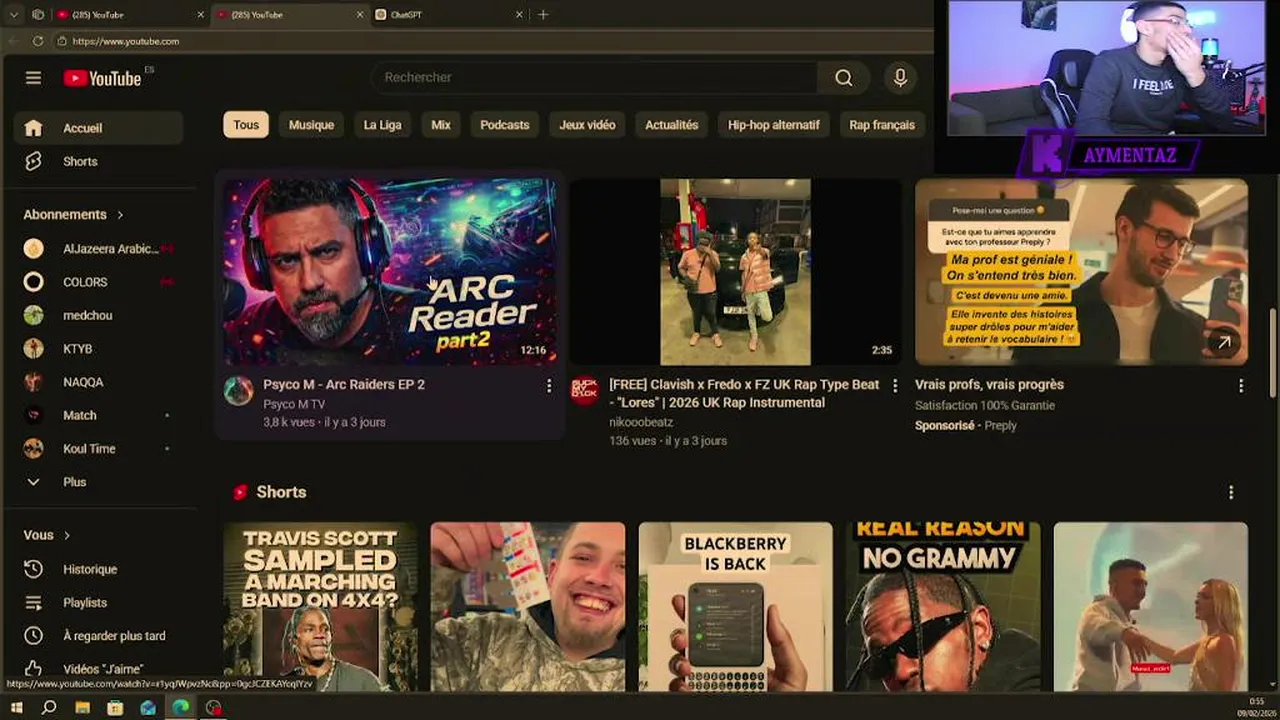This screenshot has width=1280, height=720.
Task: Open Microsoft Edge from the taskbar
Action: [x=181, y=707]
